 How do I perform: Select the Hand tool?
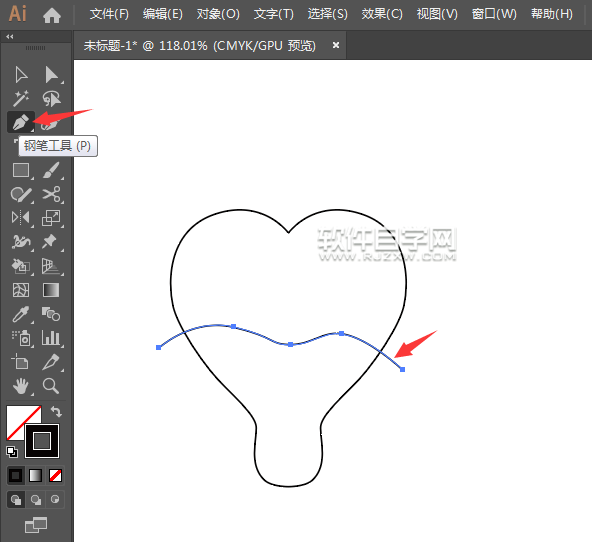[21, 386]
